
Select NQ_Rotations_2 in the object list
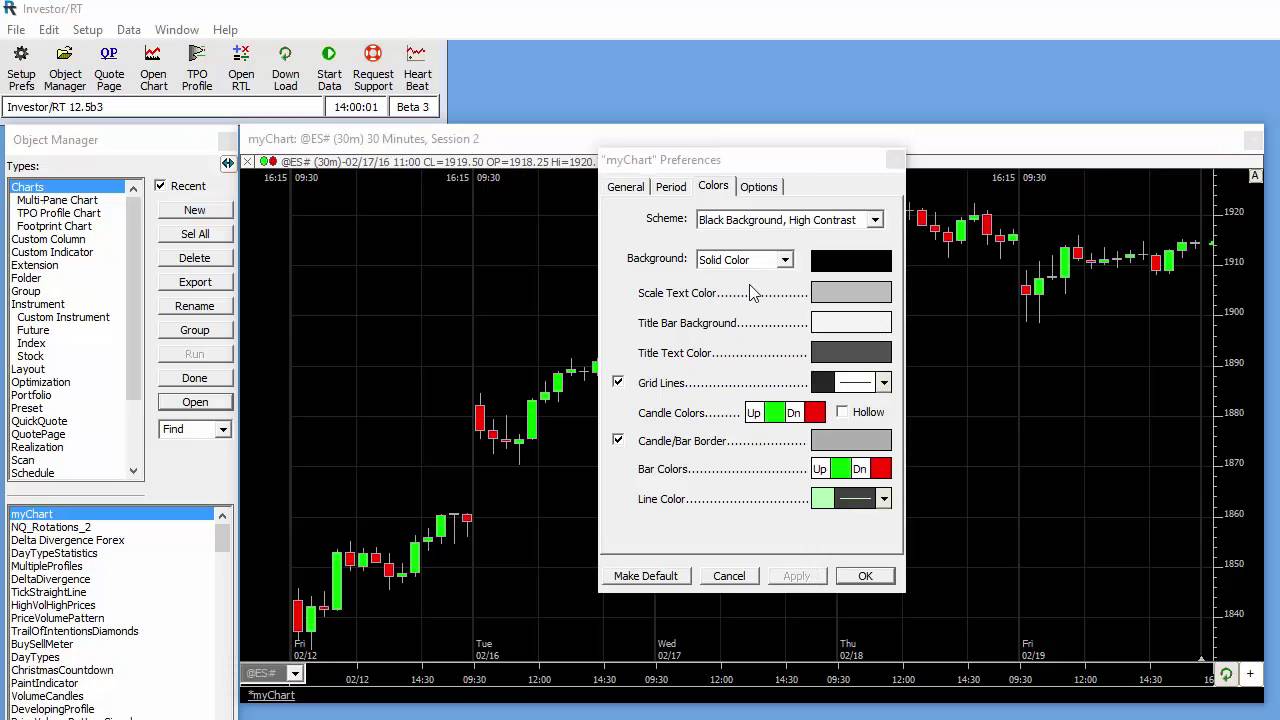pos(51,527)
